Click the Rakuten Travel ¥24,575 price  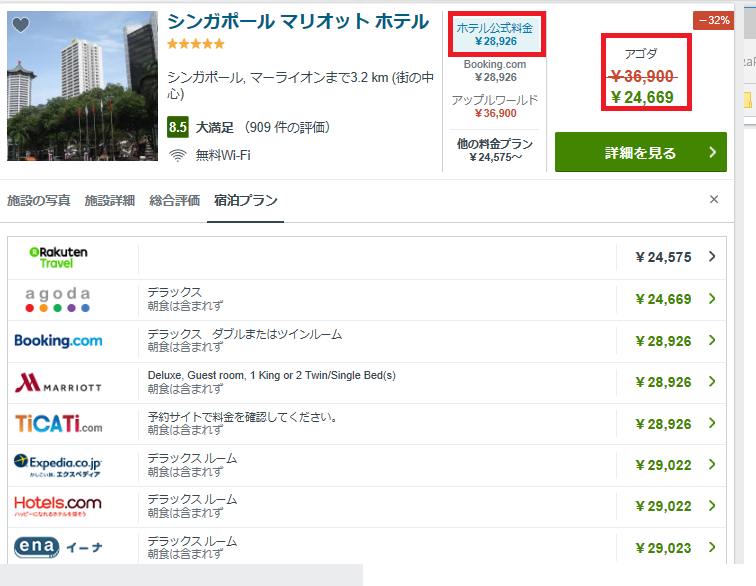[663, 257]
